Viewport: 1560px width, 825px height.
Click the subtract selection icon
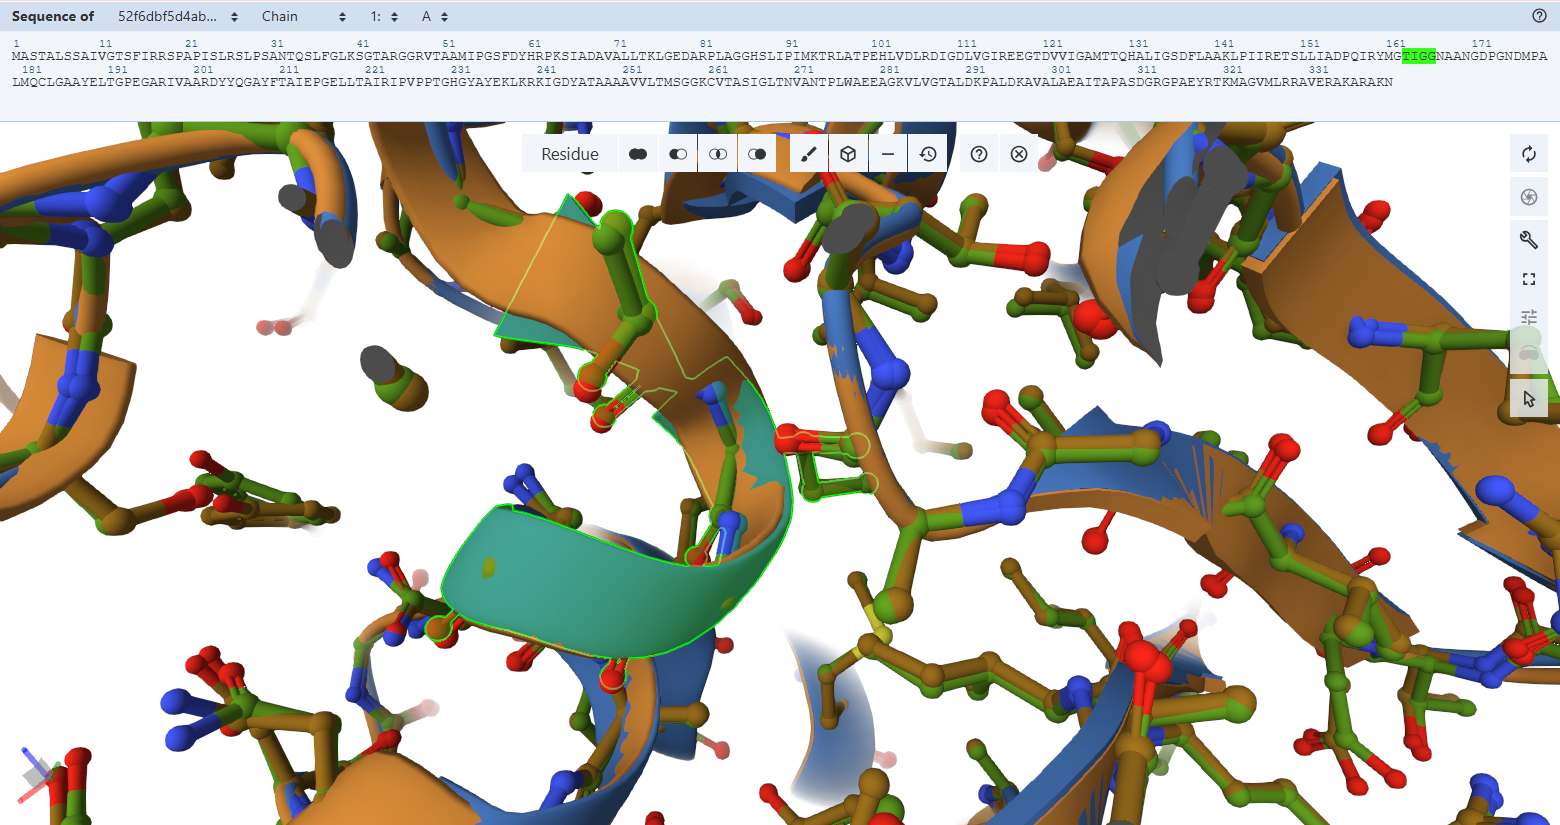coord(678,154)
